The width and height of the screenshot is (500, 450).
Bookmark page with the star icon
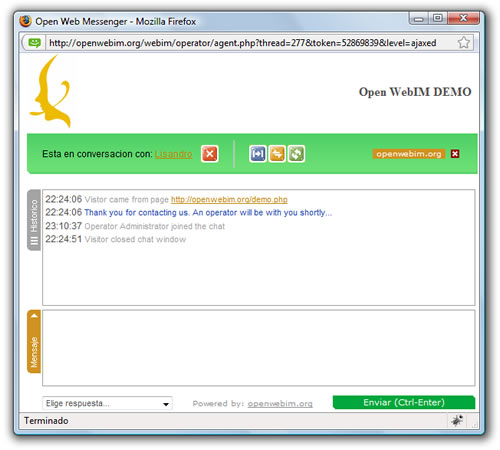click(x=463, y=43)
